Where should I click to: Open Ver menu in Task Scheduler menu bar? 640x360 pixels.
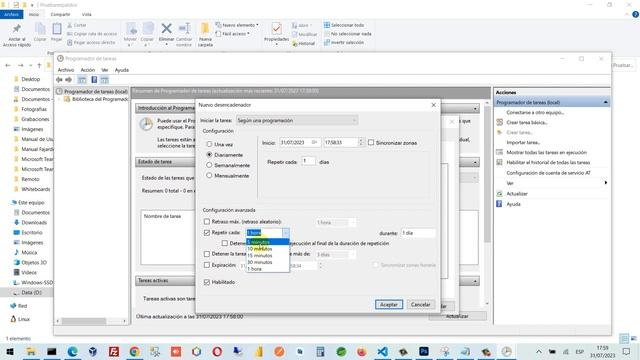[105, 70]
